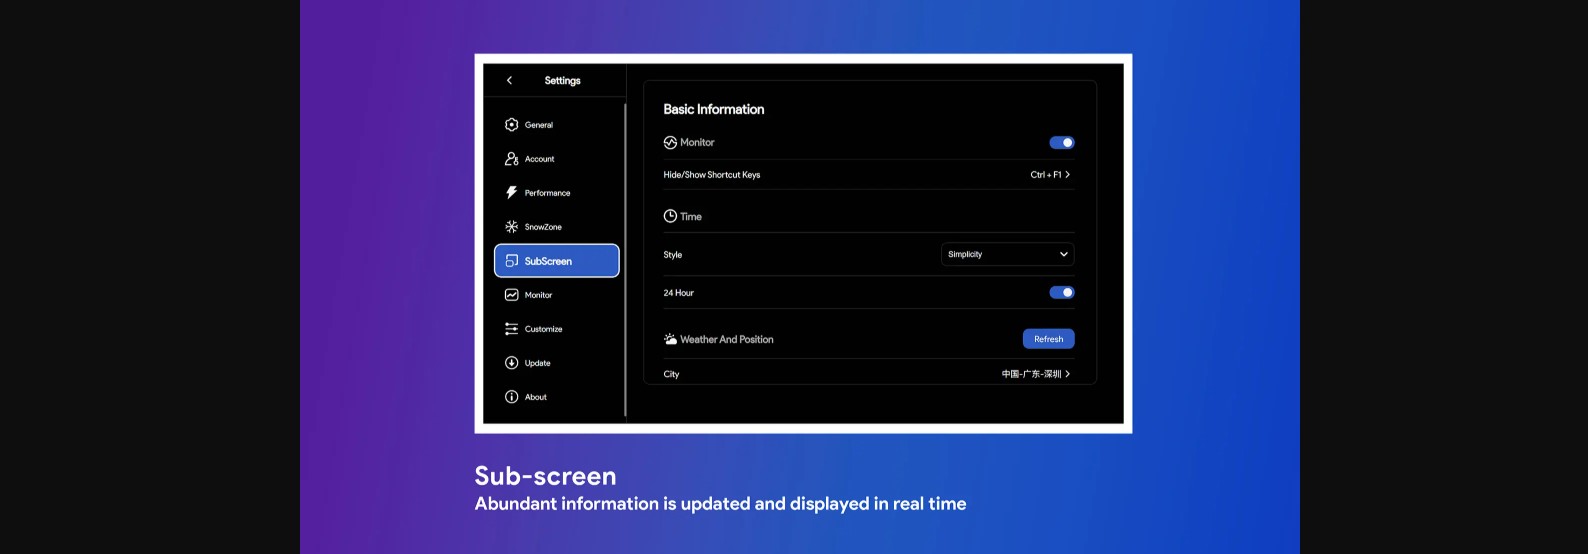Click the About info icon
This screenshot has width=1588, height=554.
pyautogui.click(x=512, y=397)
